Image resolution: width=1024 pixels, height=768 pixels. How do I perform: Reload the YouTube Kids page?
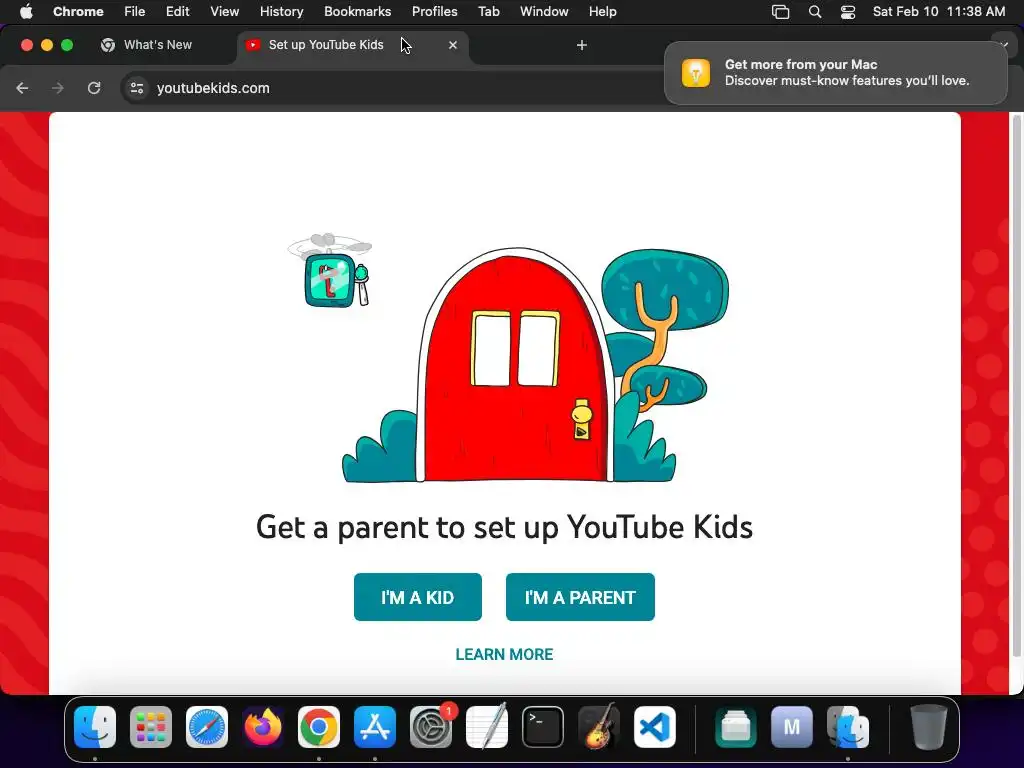point(94,88)
